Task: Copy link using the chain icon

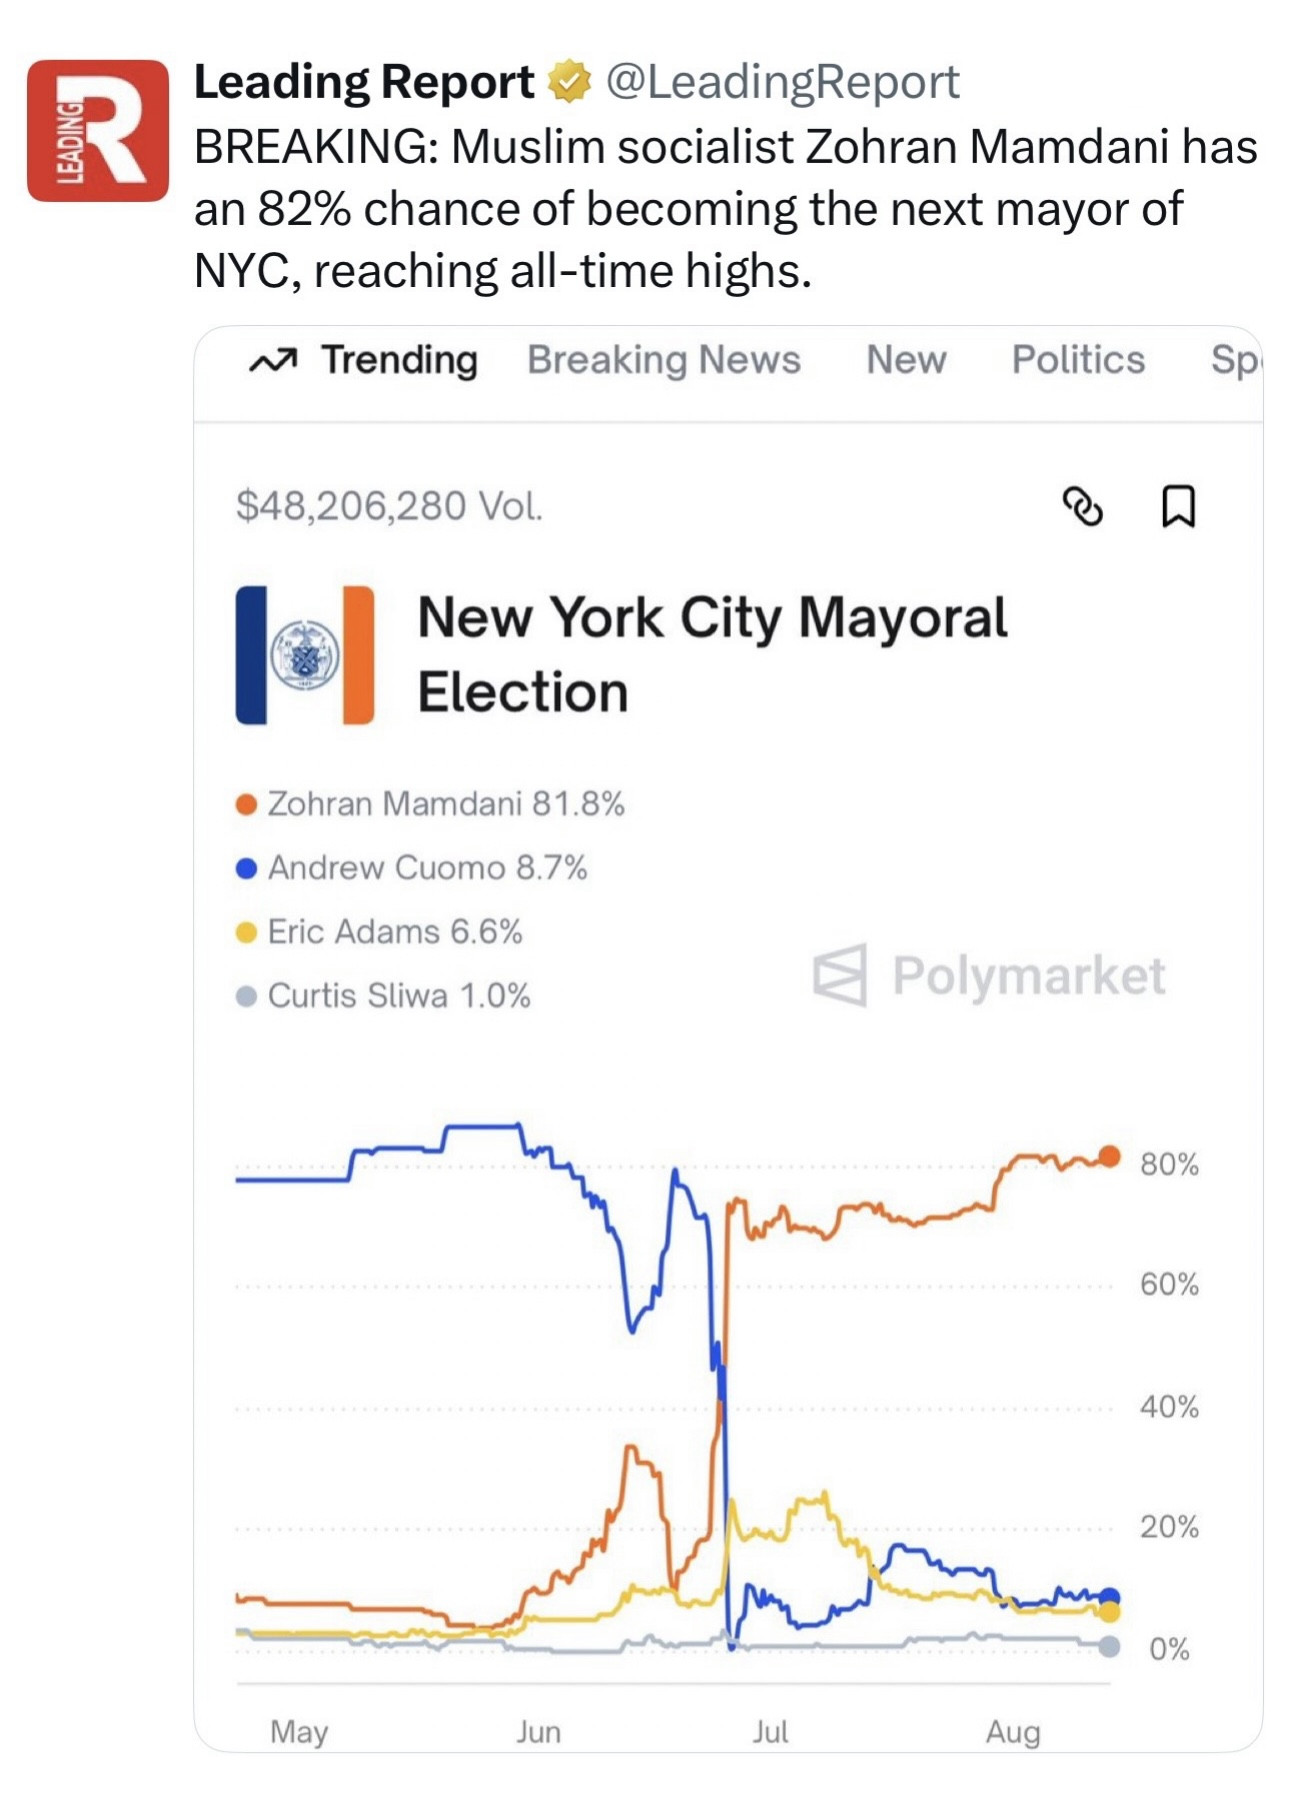Action: point(1082,506)
